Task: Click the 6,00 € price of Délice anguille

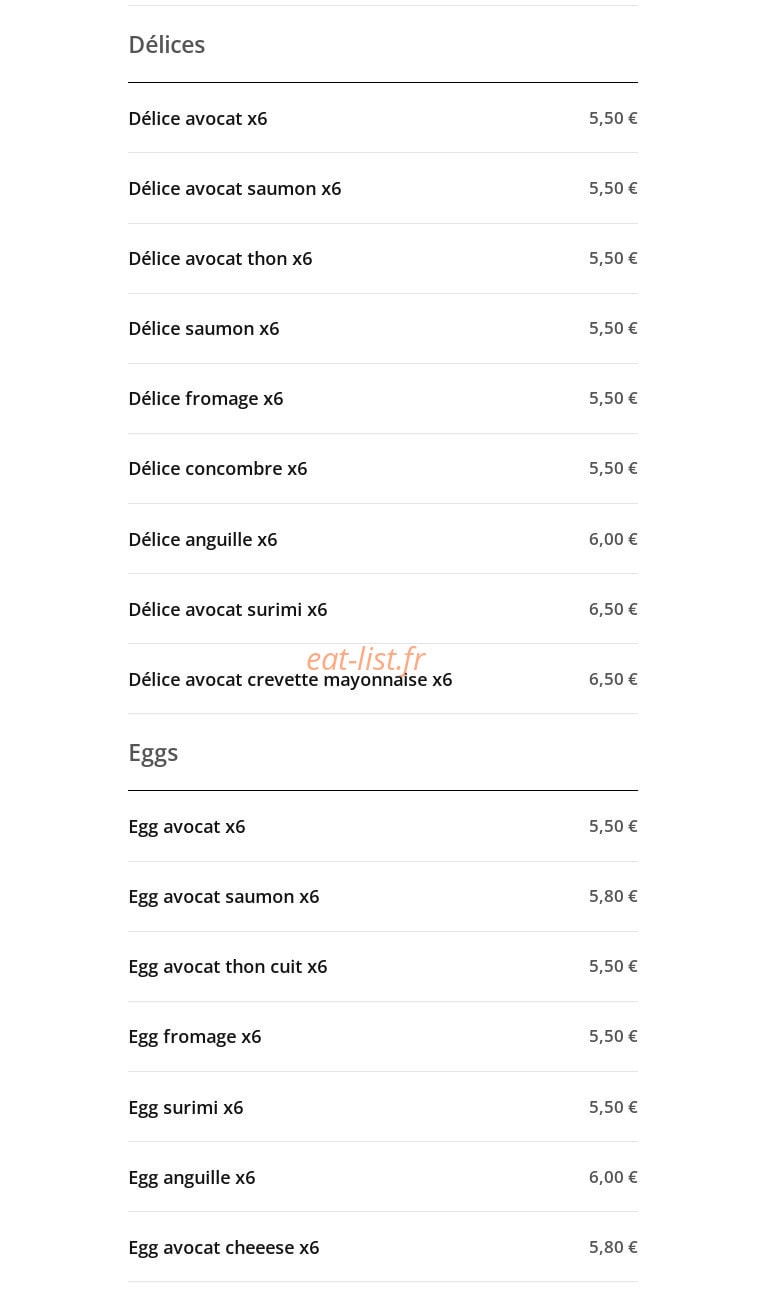Action: [x=613, y=539]
